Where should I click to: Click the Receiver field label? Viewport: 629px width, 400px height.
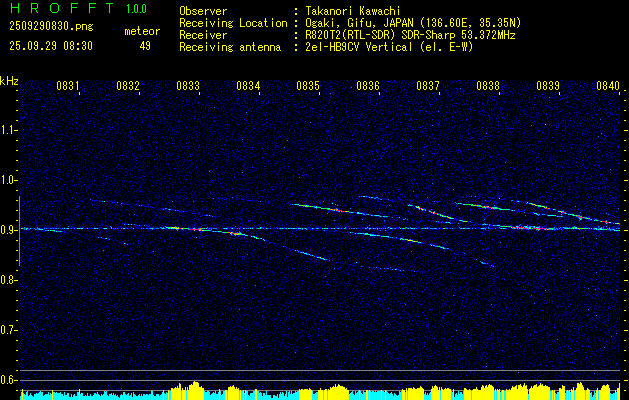pyautogui.click(x=203, y=35)
